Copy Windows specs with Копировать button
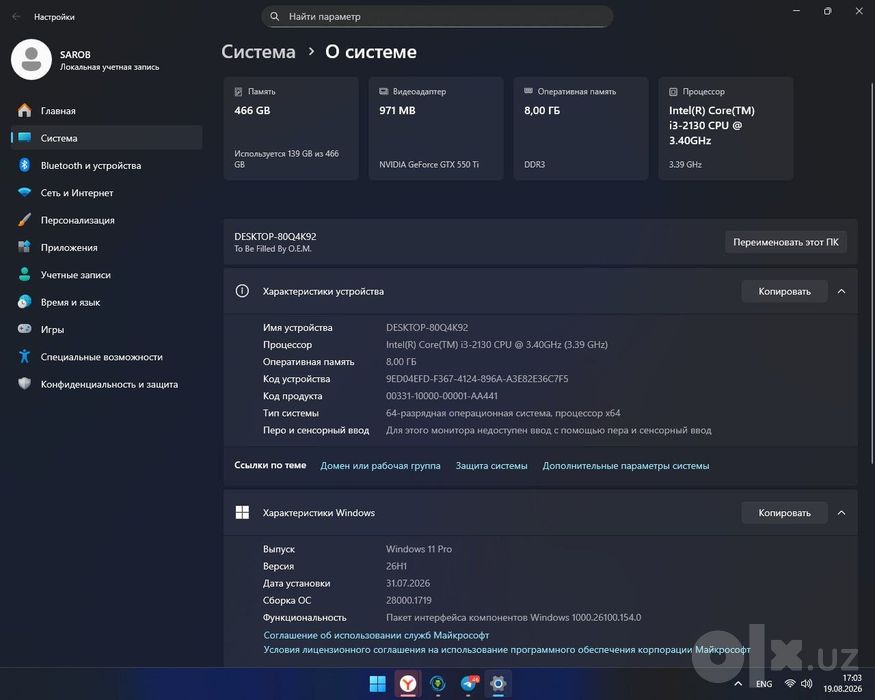 pos(785,513)
